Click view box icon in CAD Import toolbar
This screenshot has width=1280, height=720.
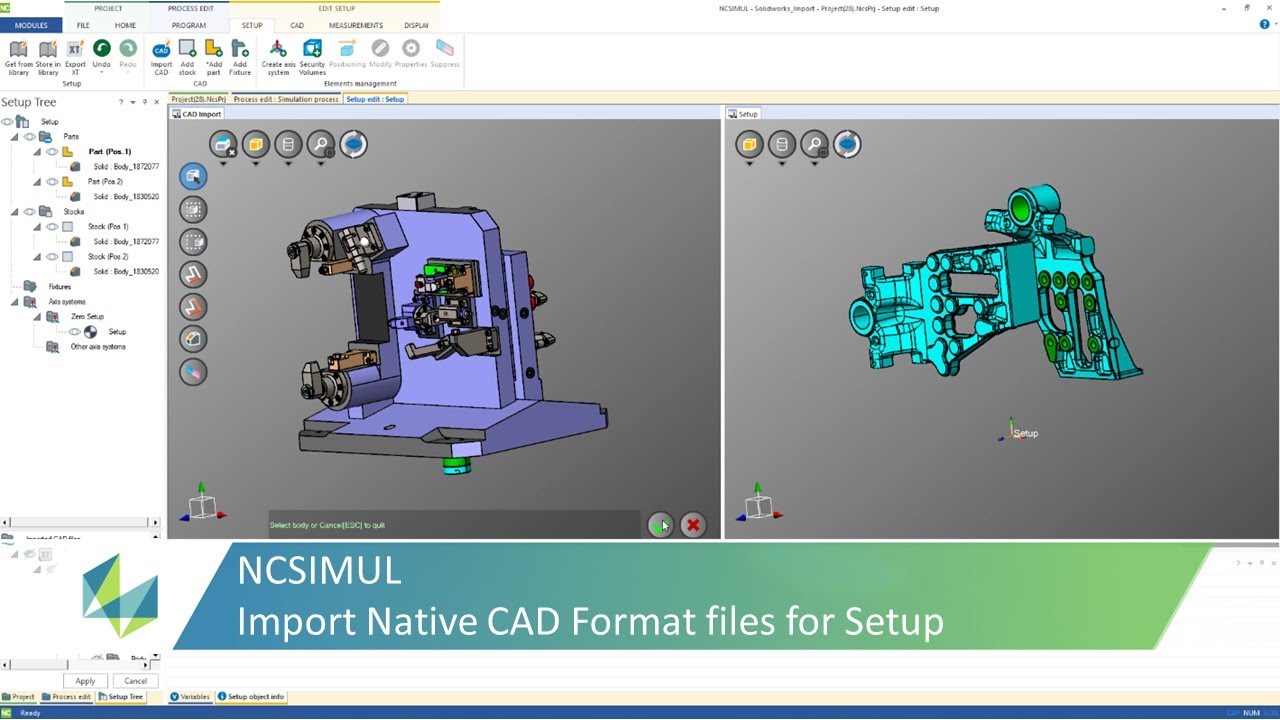pyautogui.click(x=223, y=144)
